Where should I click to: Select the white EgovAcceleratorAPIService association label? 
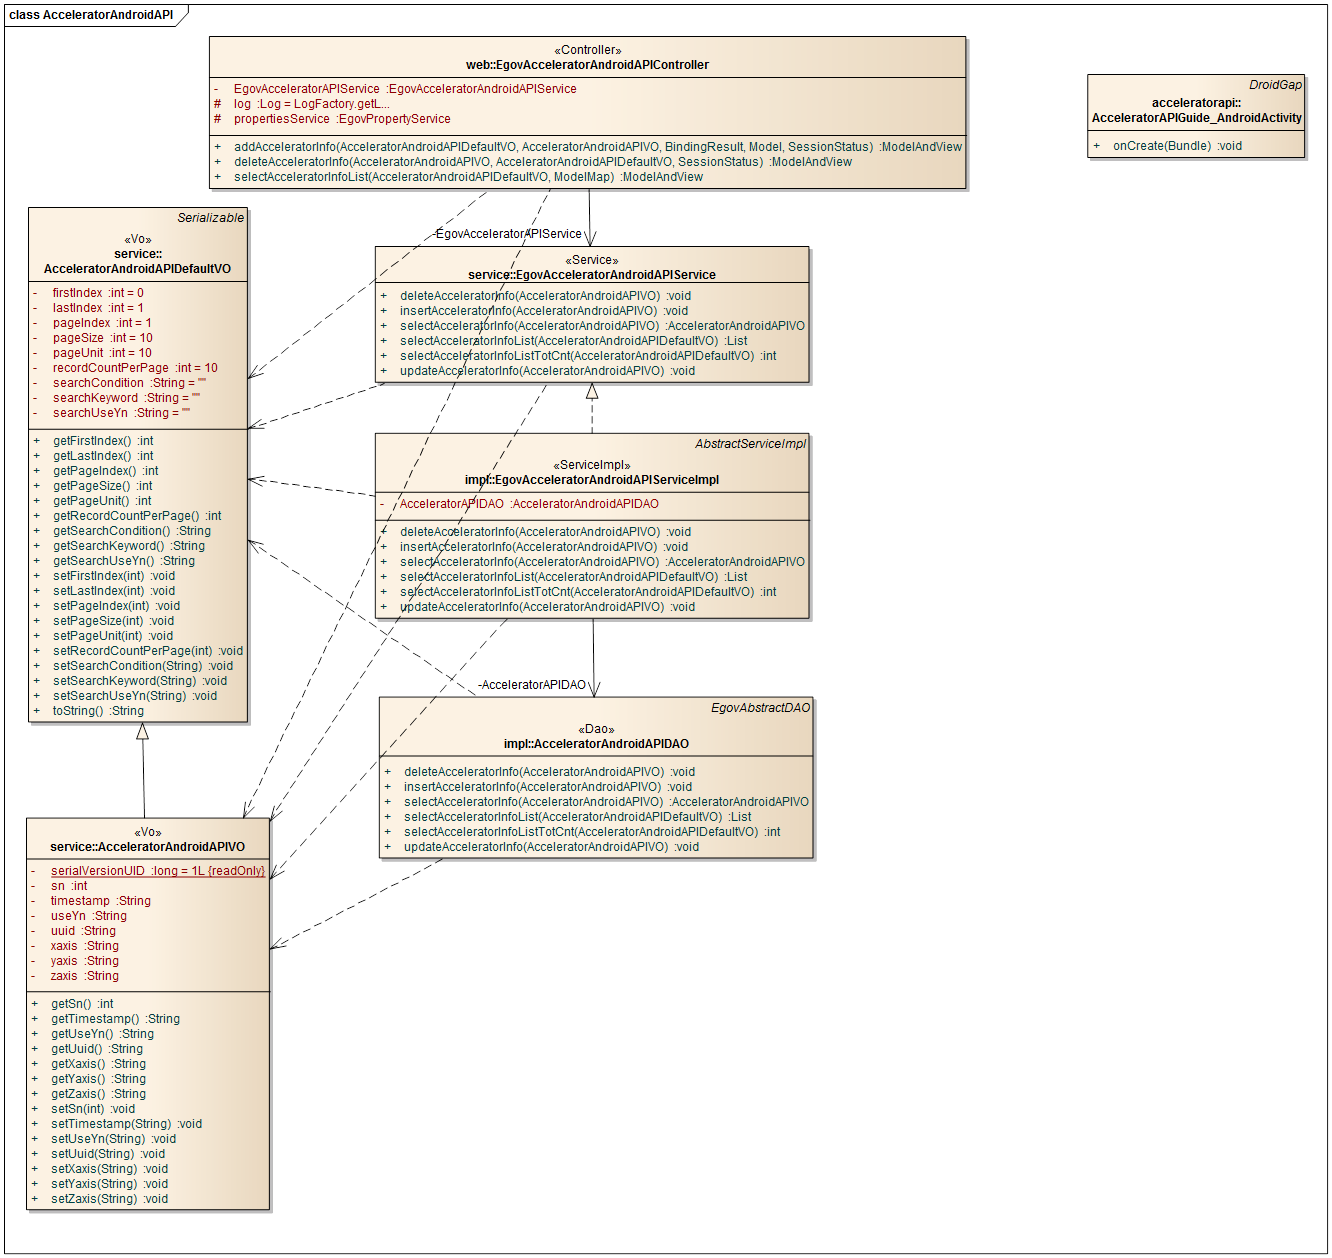pyautogui.click(x=508, y=234)
